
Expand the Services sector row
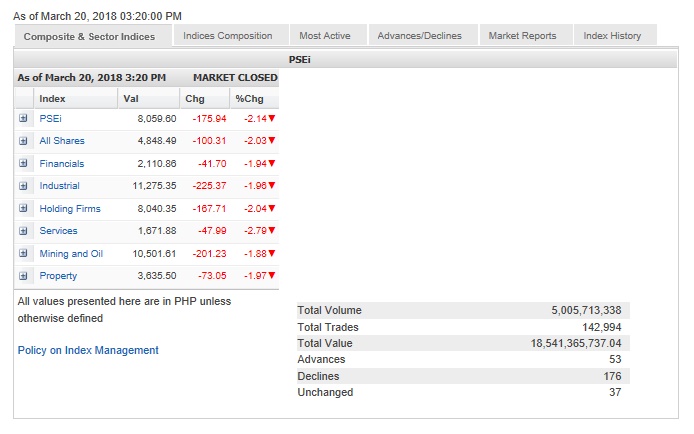[23, 231]
